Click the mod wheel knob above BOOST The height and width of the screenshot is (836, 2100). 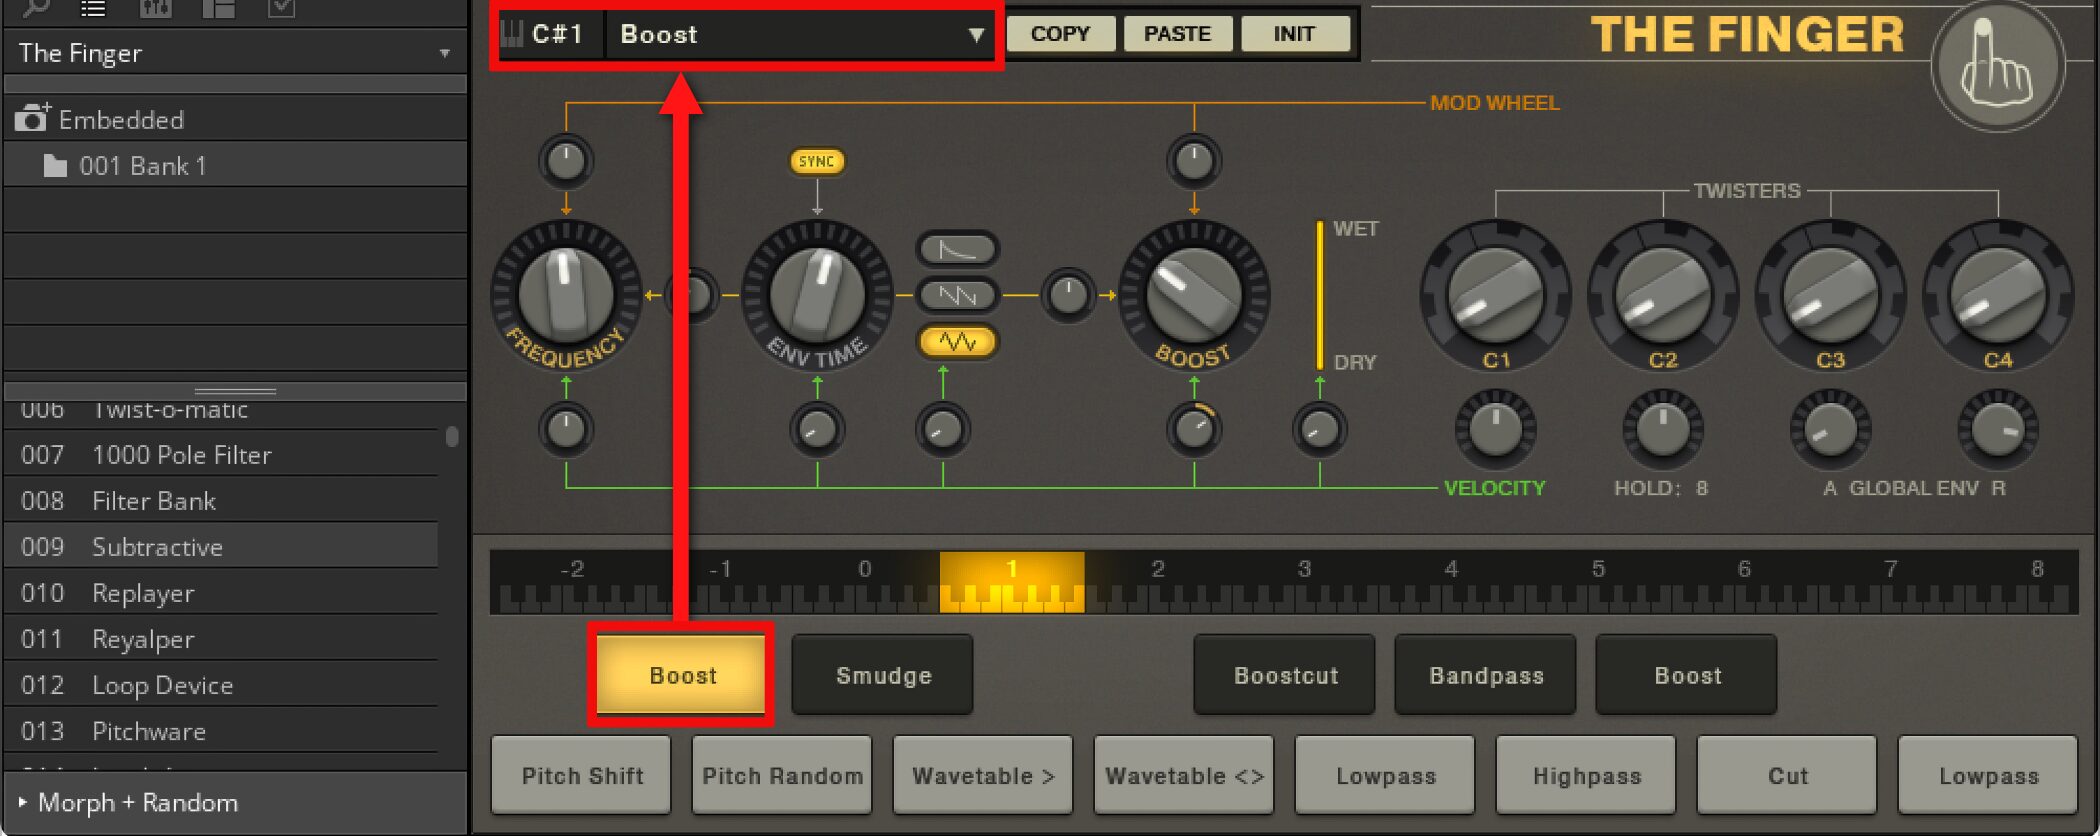pyautogui.click(x=1194, y=161)
